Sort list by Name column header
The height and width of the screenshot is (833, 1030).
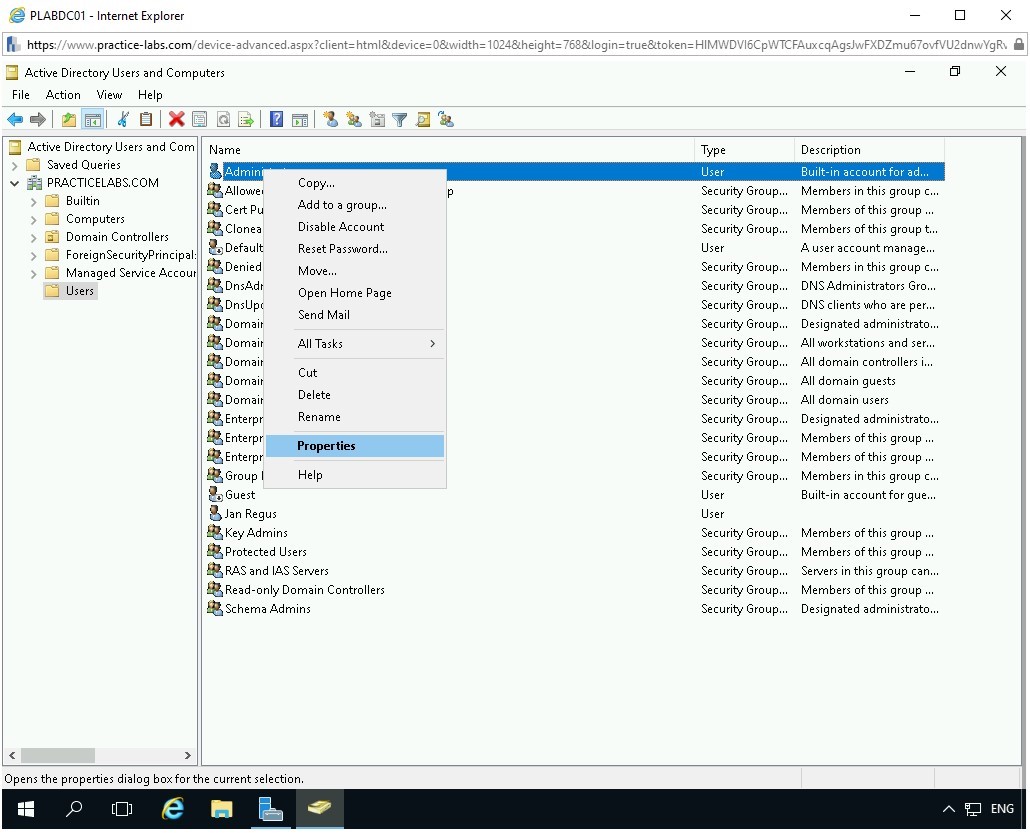pyautogui.click(x=448, y=150)
